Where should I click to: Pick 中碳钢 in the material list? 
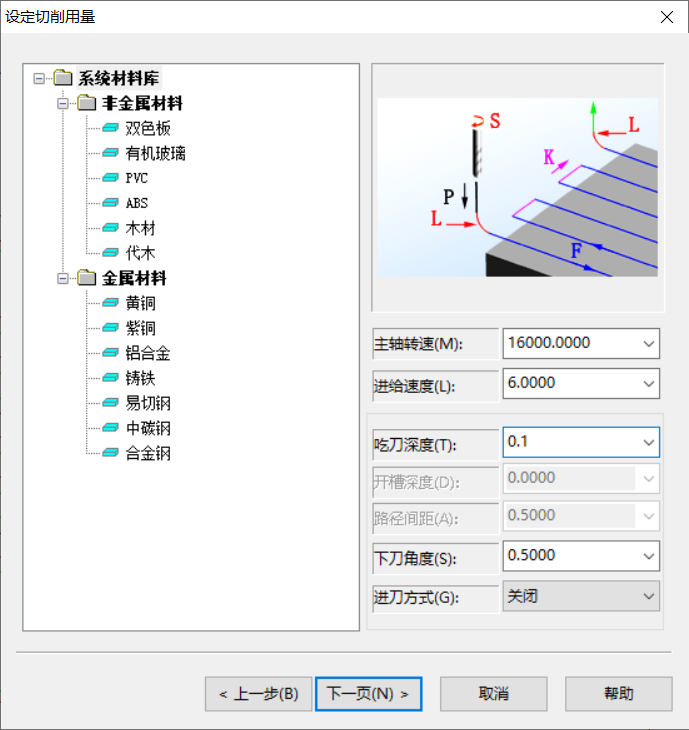[148, 428]
